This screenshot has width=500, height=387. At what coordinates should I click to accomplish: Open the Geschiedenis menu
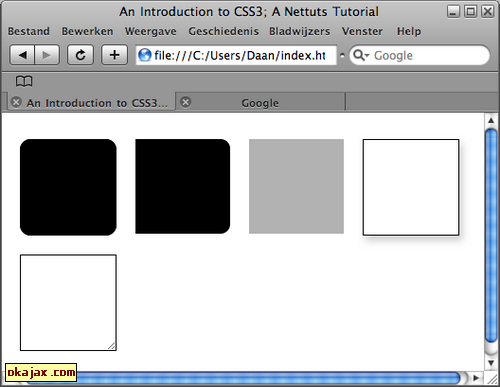[223, 31]
